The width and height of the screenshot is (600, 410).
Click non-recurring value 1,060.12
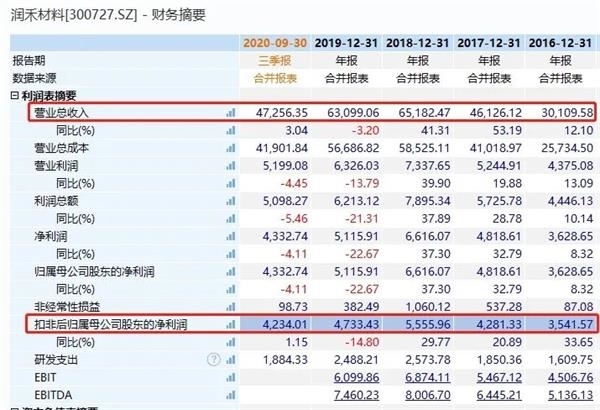click(x=428, y=307)
